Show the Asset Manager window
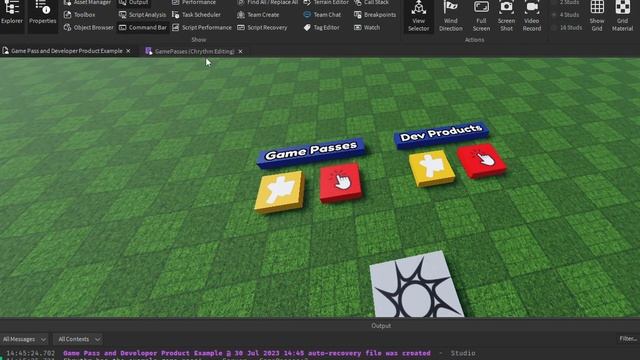The image size is (640, 360). (87, 2)
